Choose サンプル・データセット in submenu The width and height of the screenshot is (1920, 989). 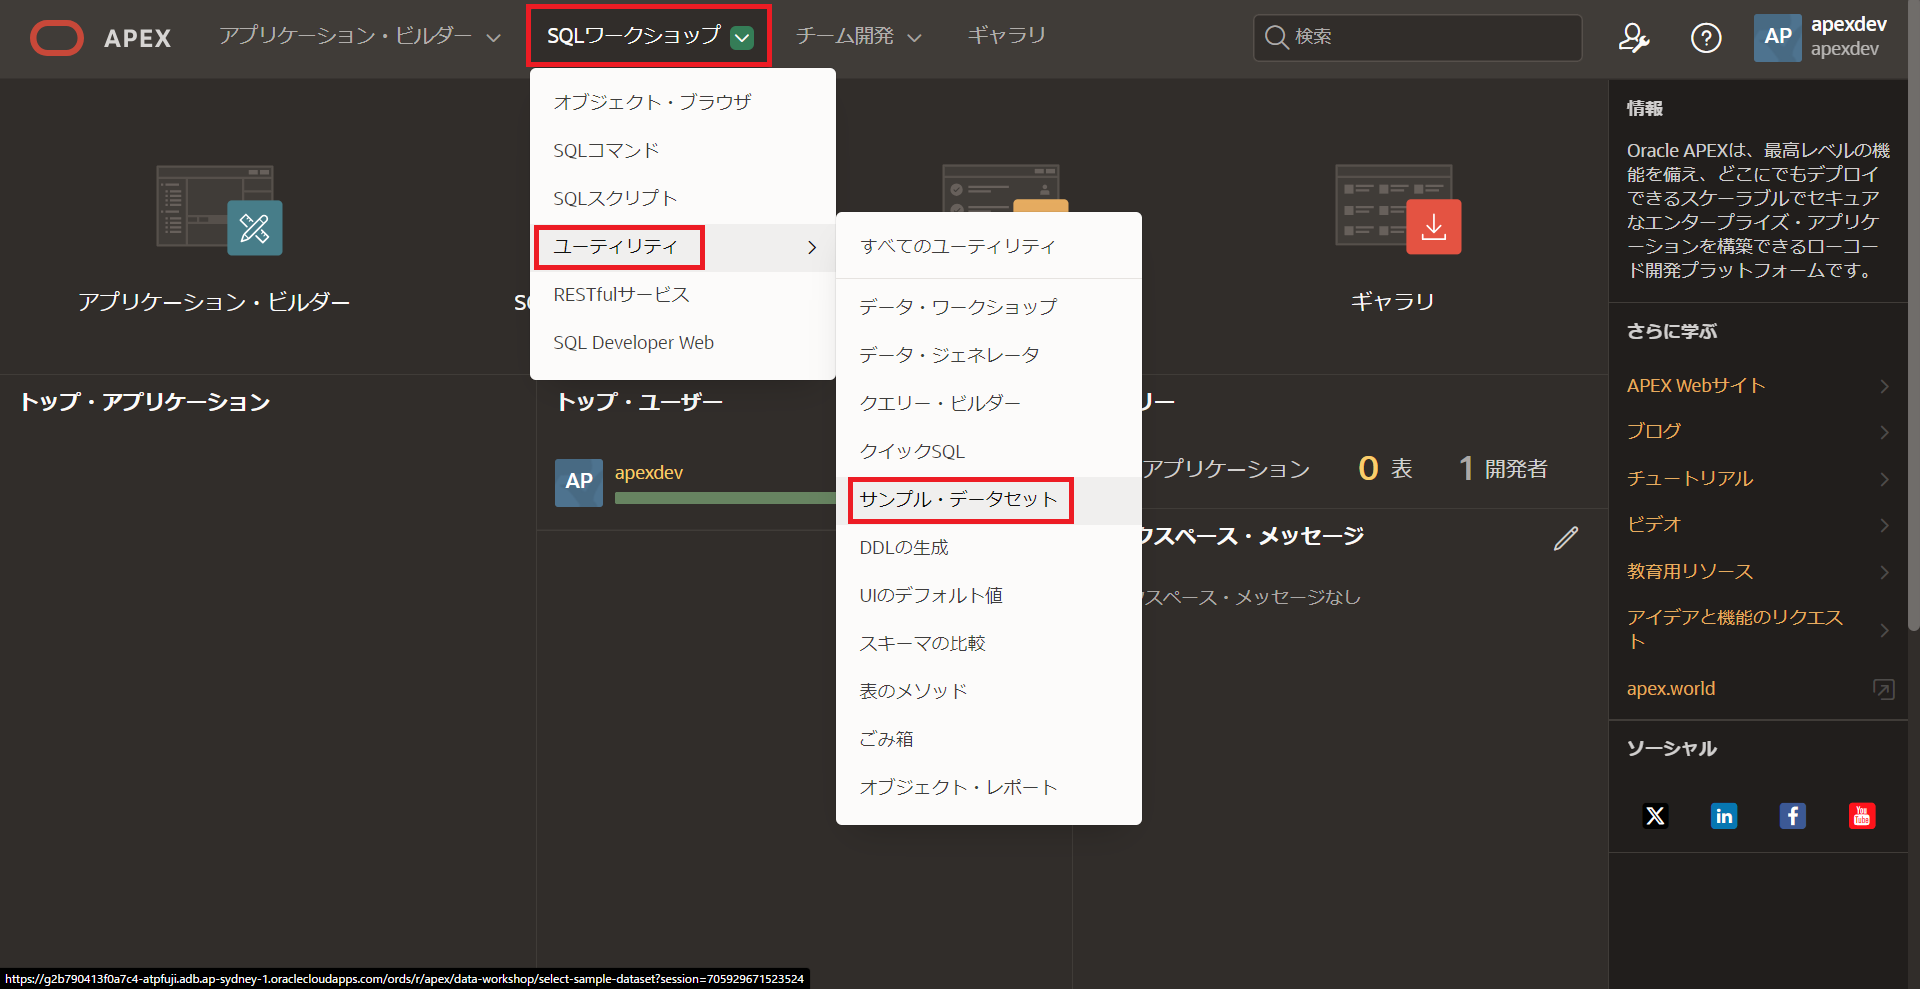click(x=988, y=500)
